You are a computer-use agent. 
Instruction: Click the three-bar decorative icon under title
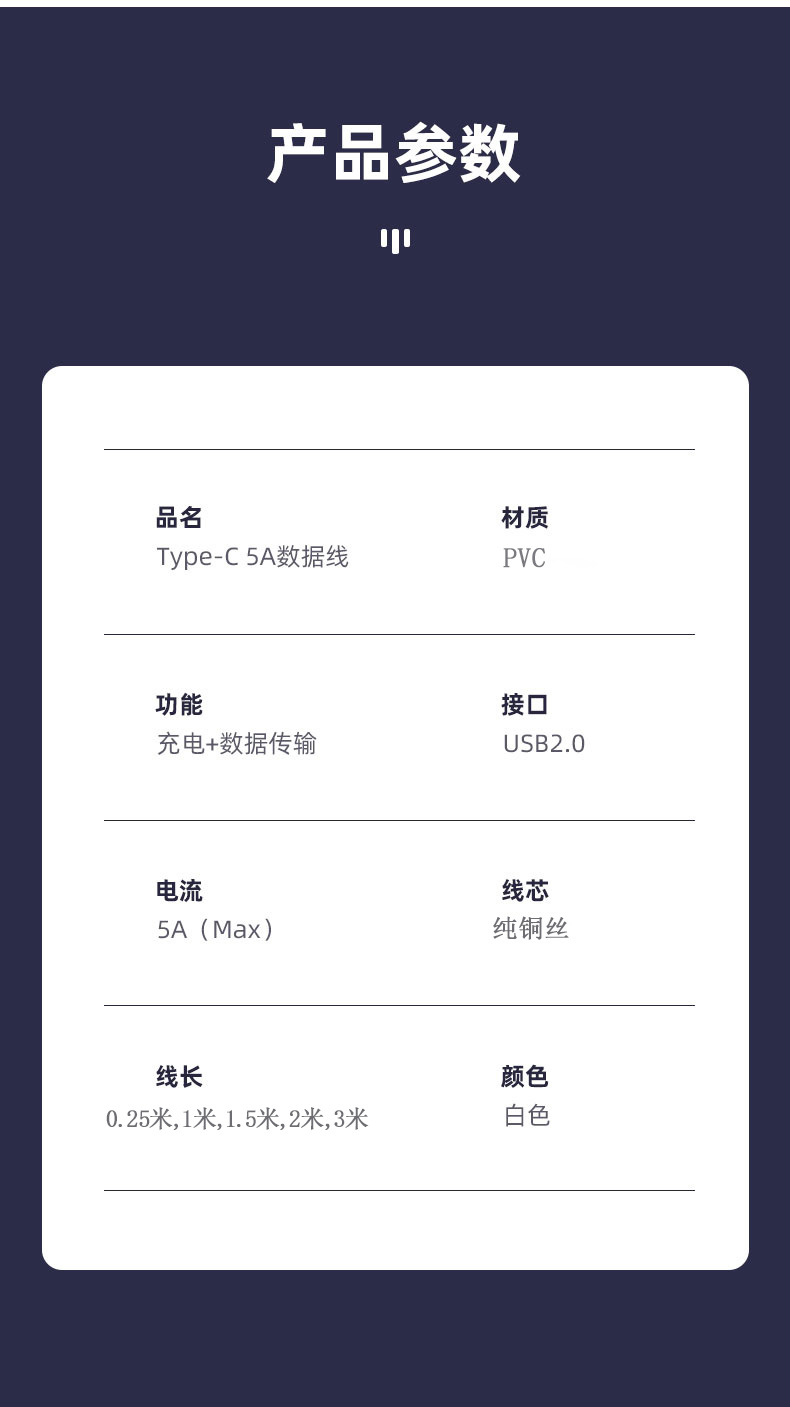pos(395,240)
